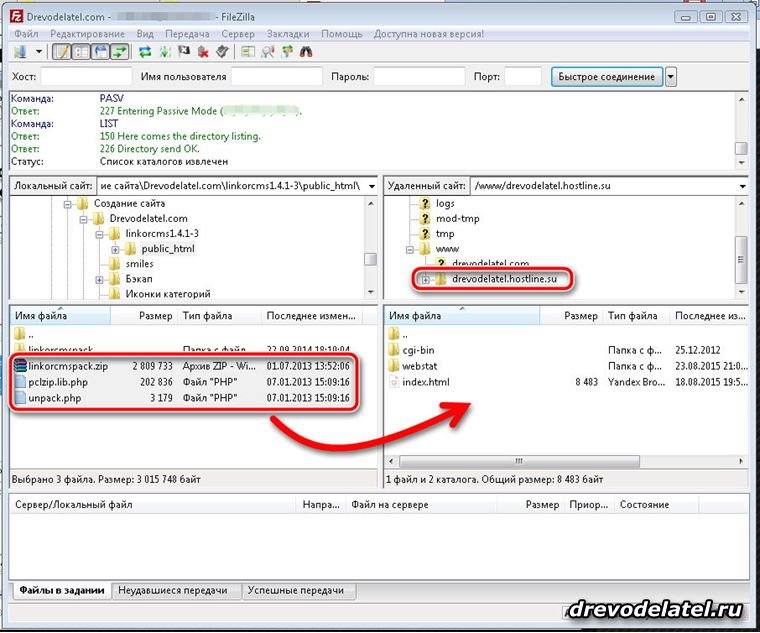The width and height of the screenshot is (760, 633).
Task: Click the process transfer queue icon
Action: tap(164, 51)
